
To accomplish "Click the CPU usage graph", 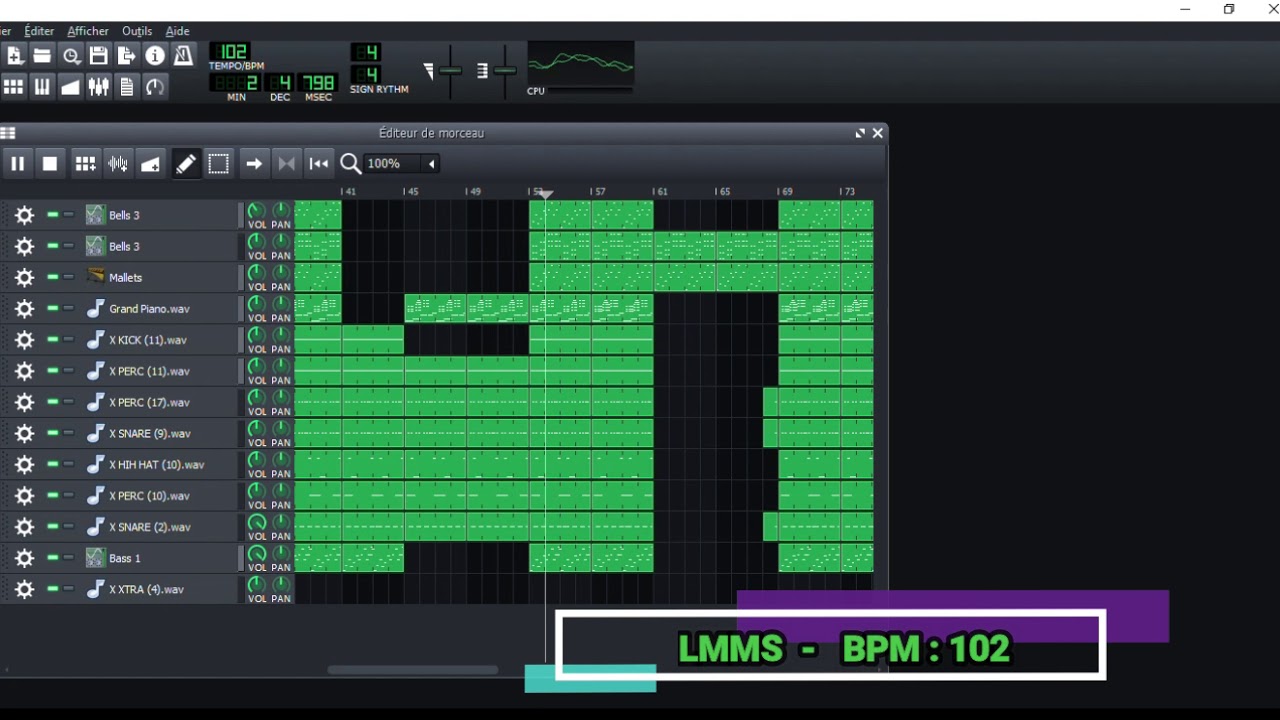I will tap(581, 65).
